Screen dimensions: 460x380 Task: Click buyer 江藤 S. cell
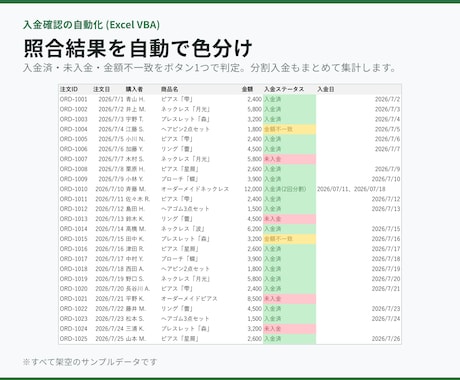click(135, 129)
